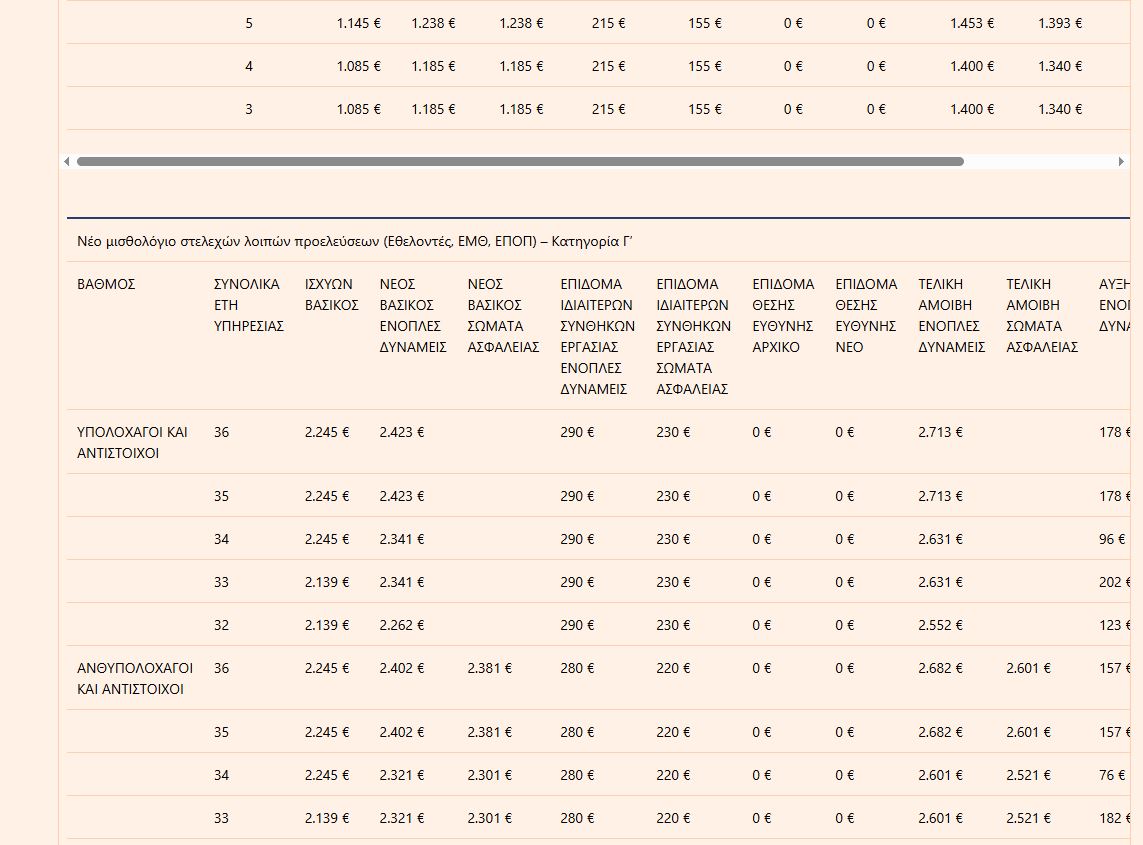This screenshot has height=845, width=1143.
Task: Click the ΣΥΝΟΛΙΚΑ ΕΤΗ ΥΠΗΡΕΣΙΑΣ column header
Action: (248, 305)
